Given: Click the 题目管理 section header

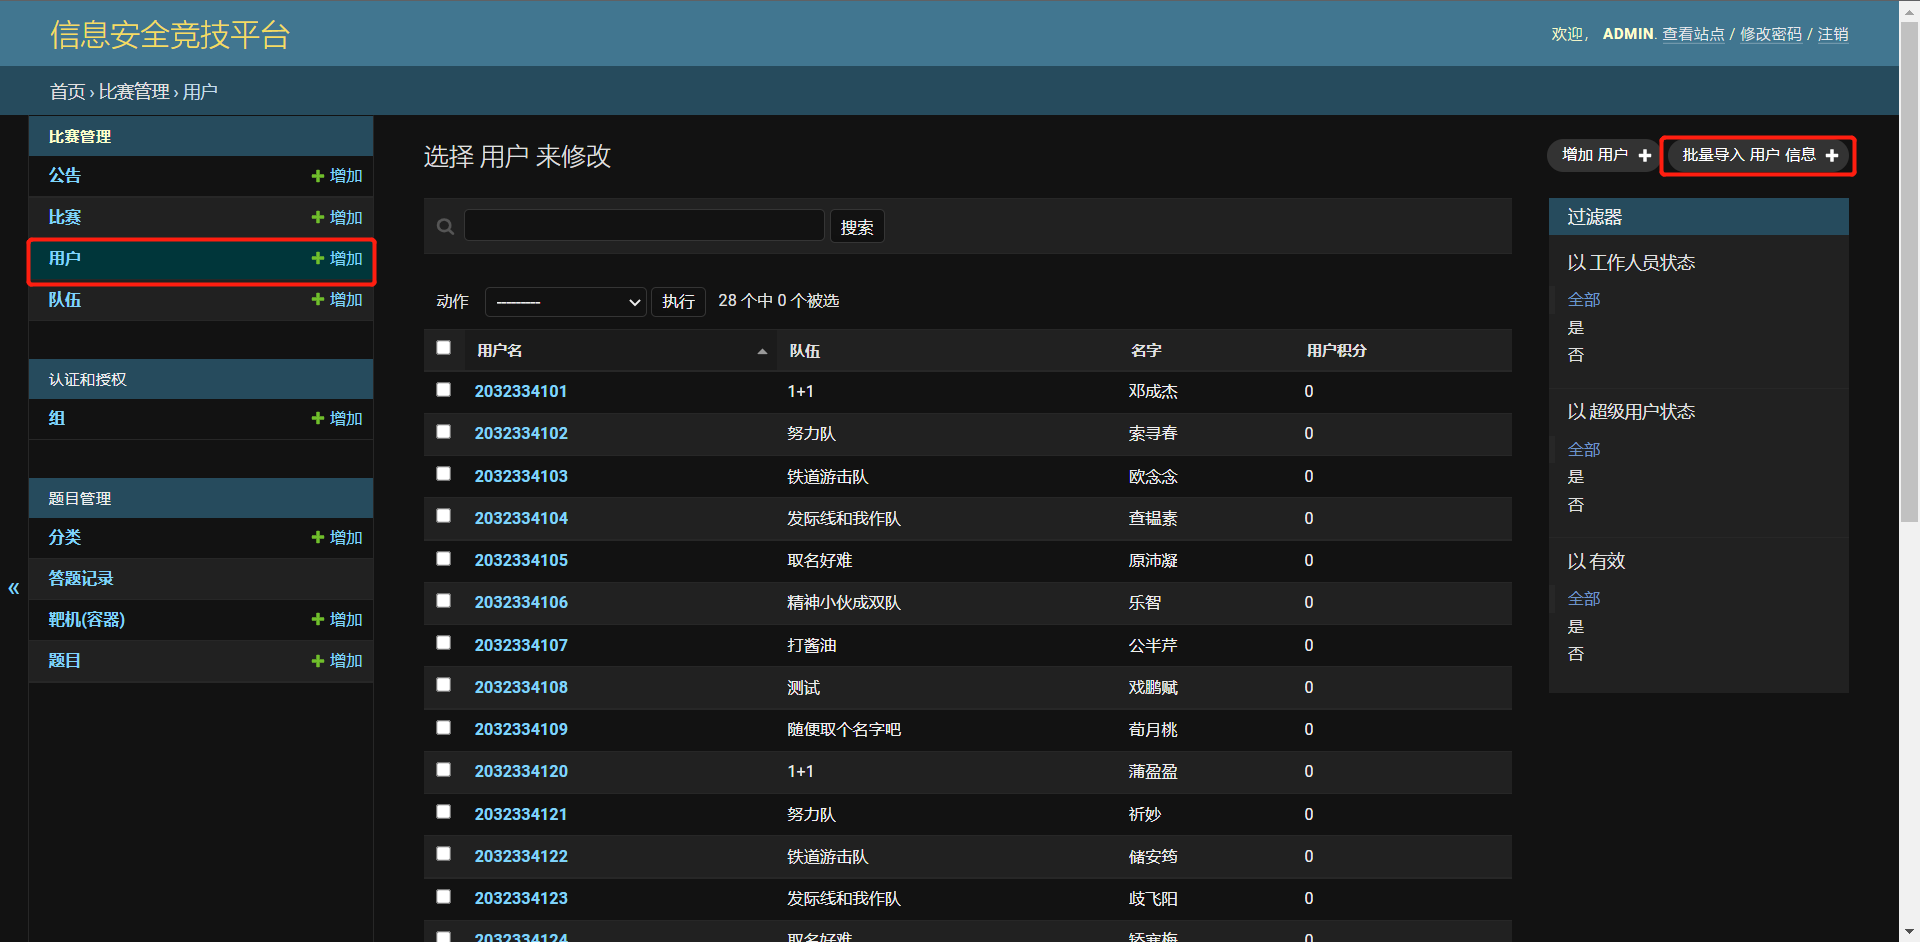Looking at the screenshot, I should 80,498.
